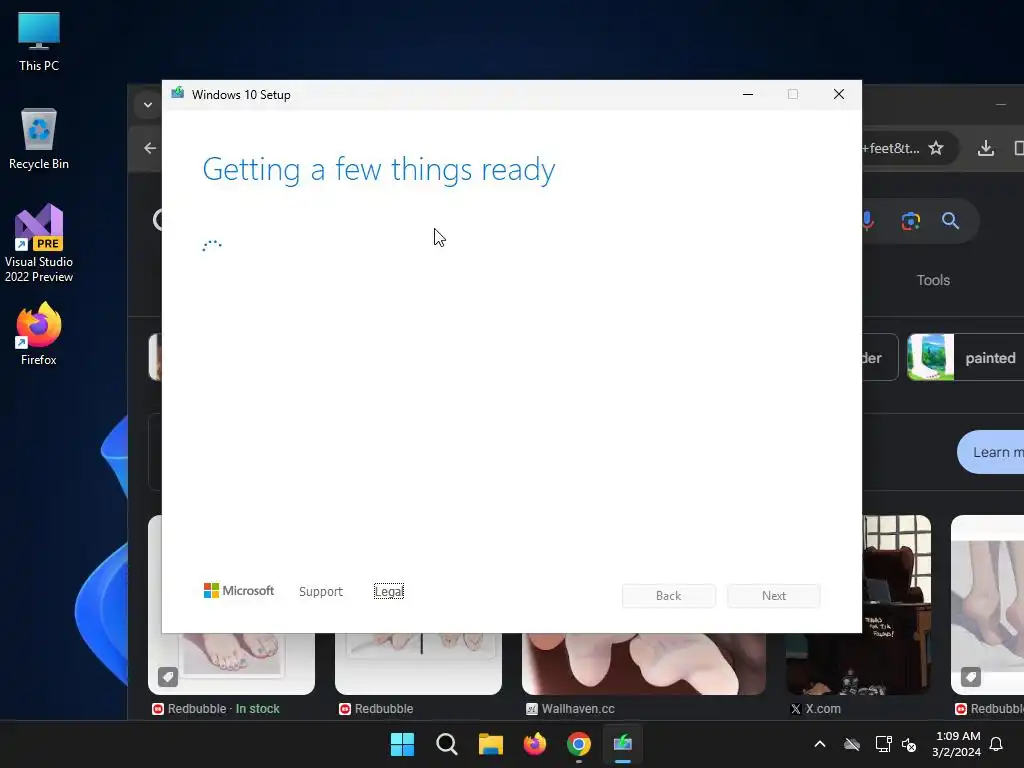
Task: Open Redbubble In stock image result
Action: click(231, 664)
